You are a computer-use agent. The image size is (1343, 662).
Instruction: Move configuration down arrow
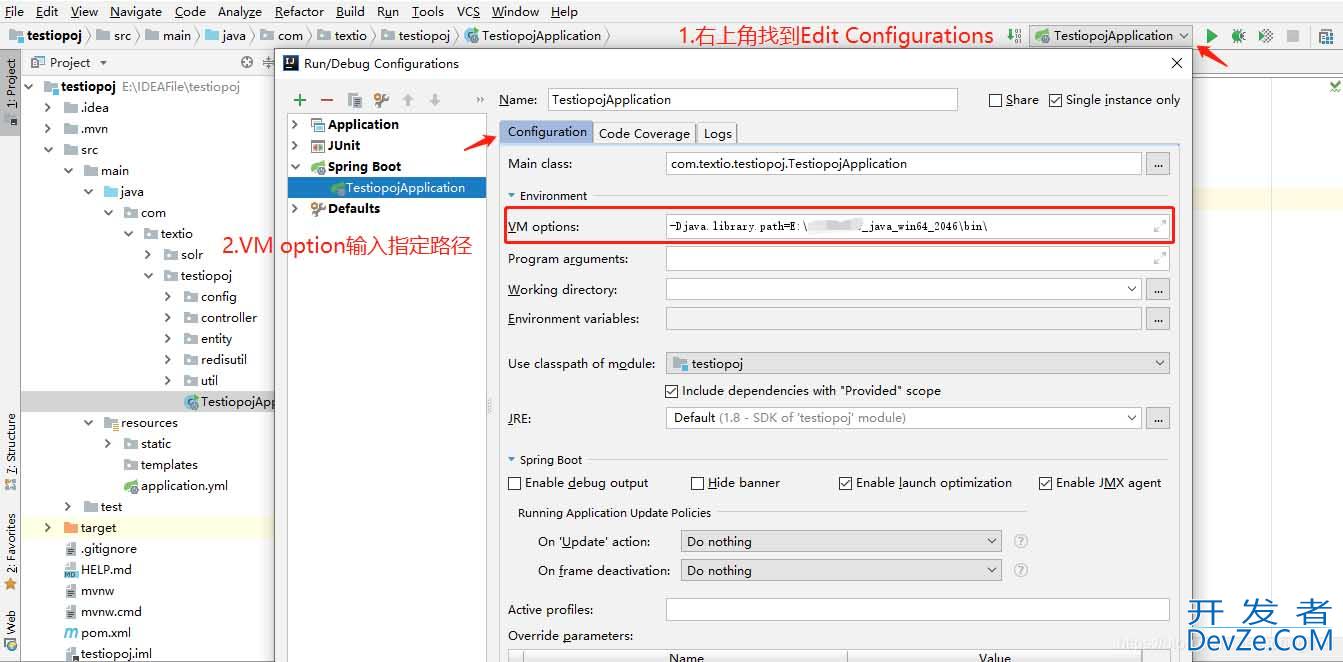pos(435,100)
